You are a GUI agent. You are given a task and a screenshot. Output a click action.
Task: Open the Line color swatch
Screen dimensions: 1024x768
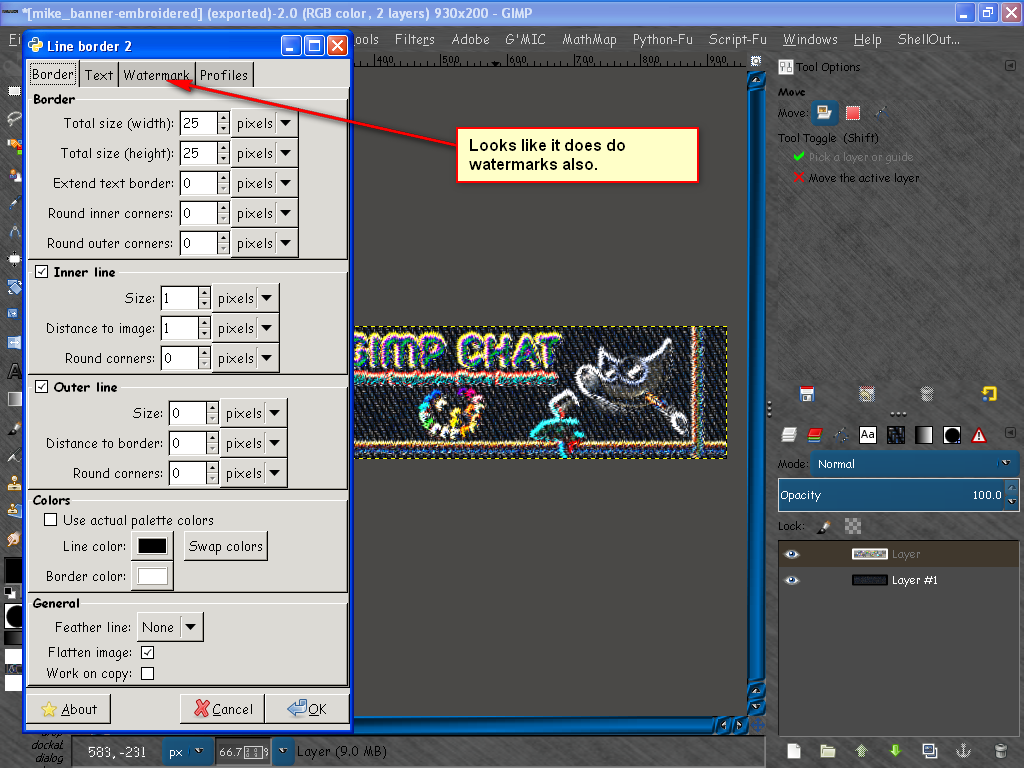point(152,546)
